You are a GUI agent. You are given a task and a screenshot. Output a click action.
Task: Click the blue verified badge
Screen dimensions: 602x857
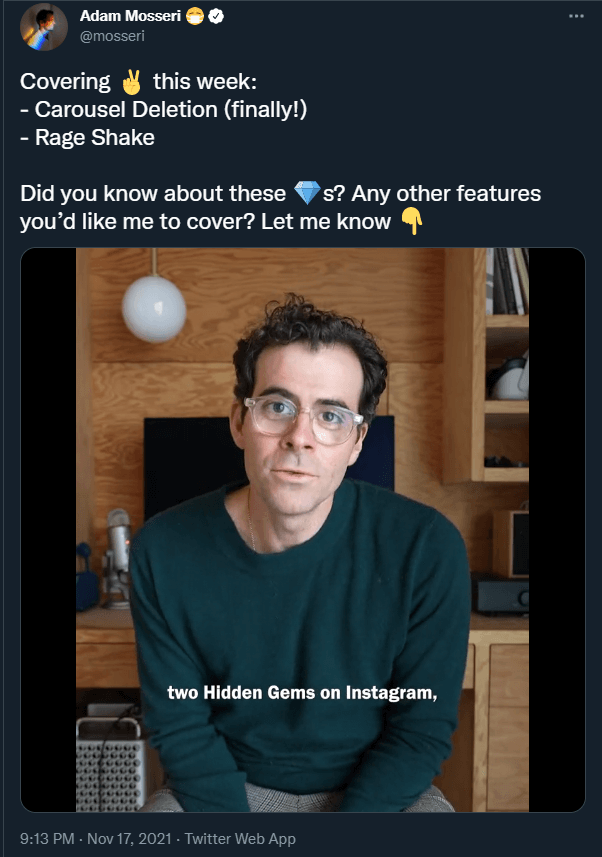pyautogui.click(x=214, y=17)
